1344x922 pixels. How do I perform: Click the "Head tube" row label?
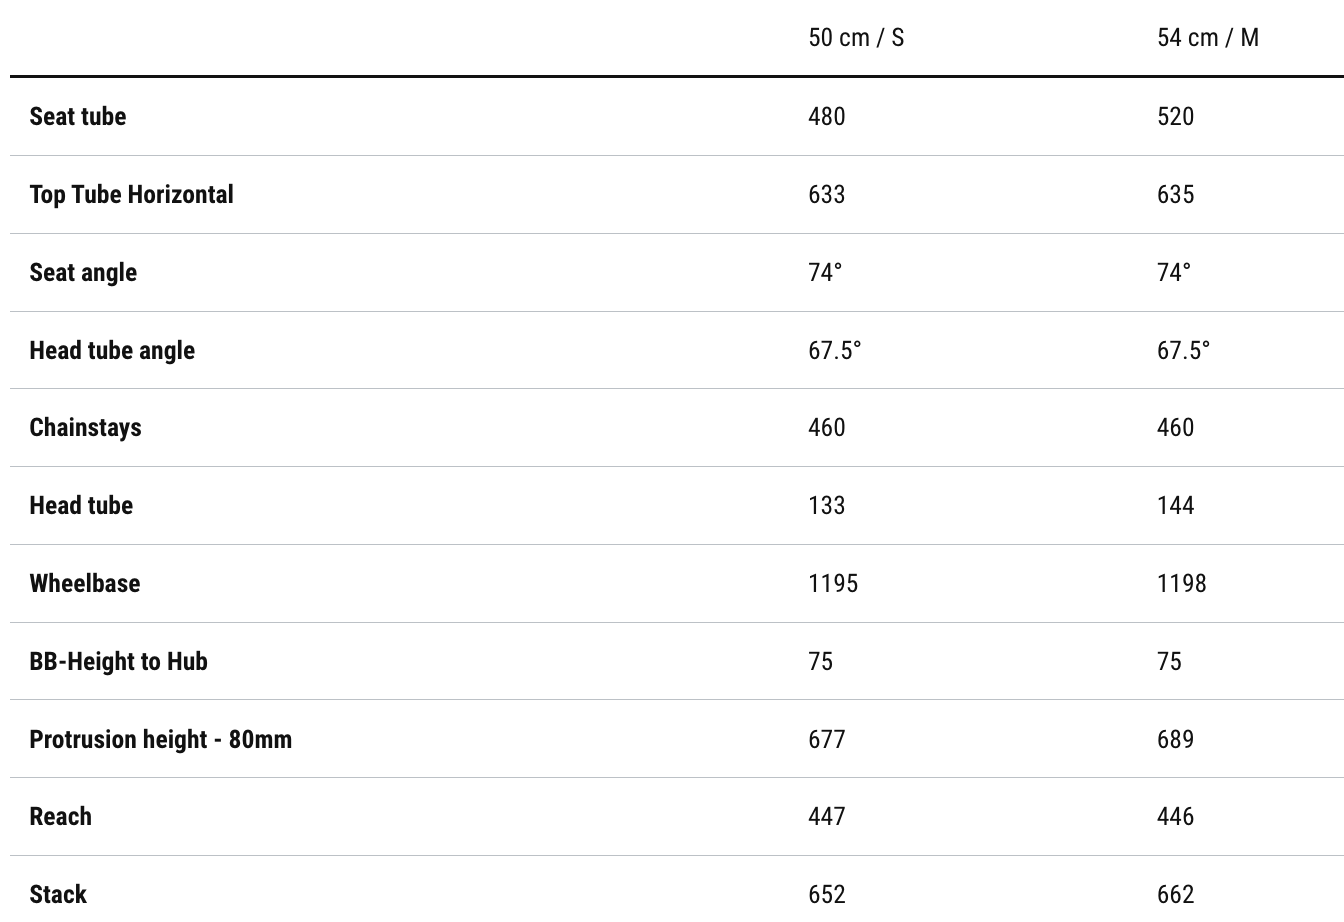click(81, 505)
